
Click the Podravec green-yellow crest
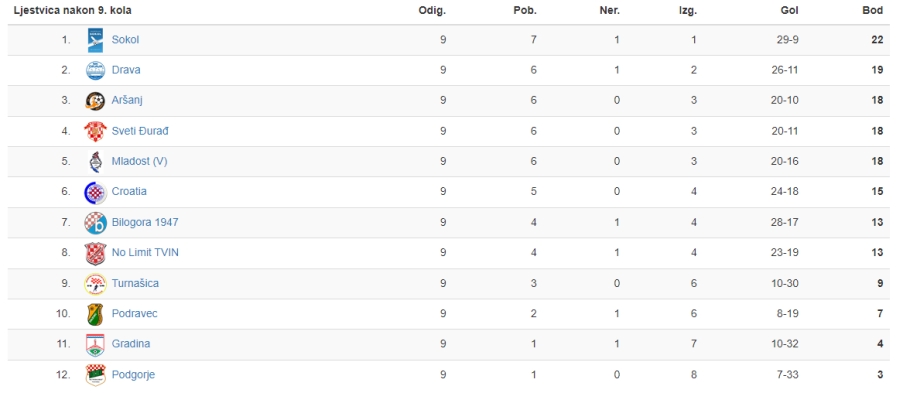[x=96, y=314]
